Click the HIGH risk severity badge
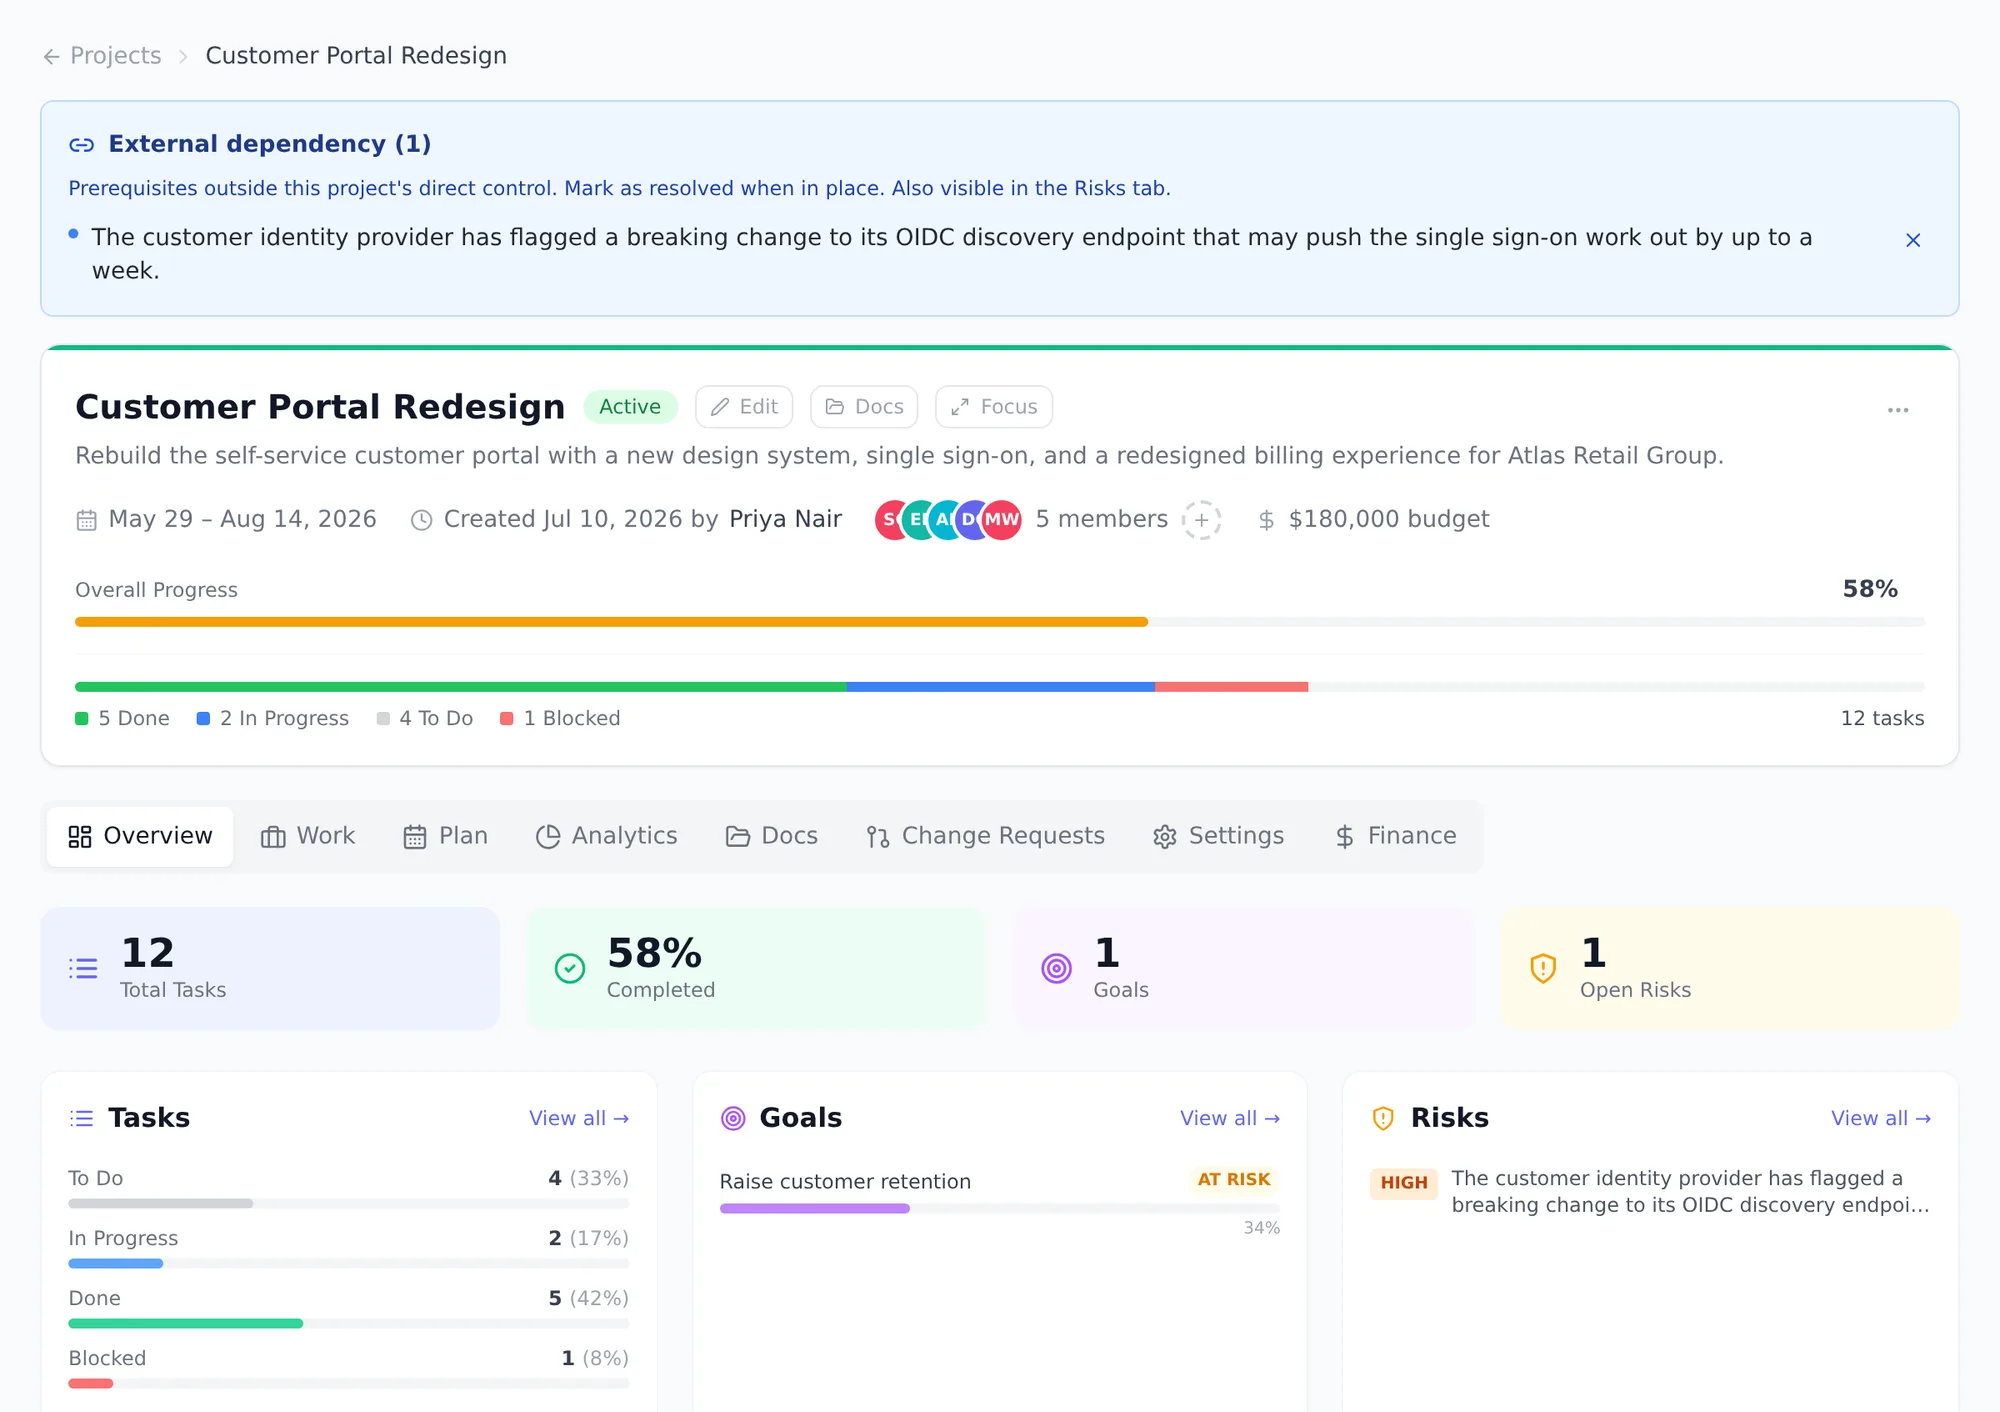 pyautogui.click(x=1404, y=1183)
